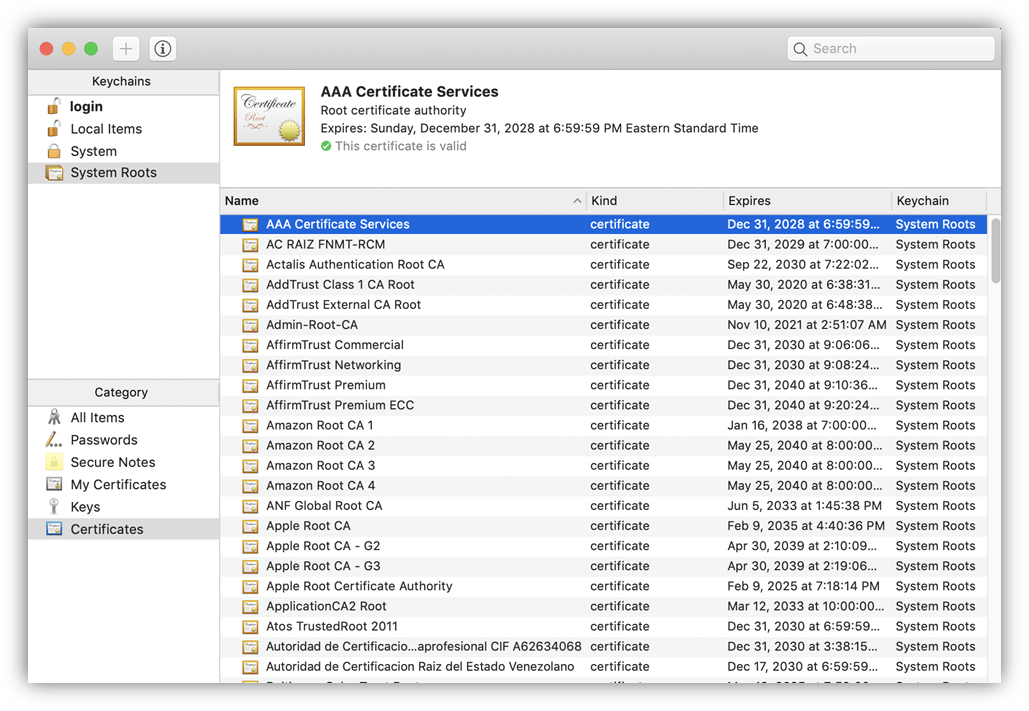Click the folder icon beside System Roots

(54, 173)
